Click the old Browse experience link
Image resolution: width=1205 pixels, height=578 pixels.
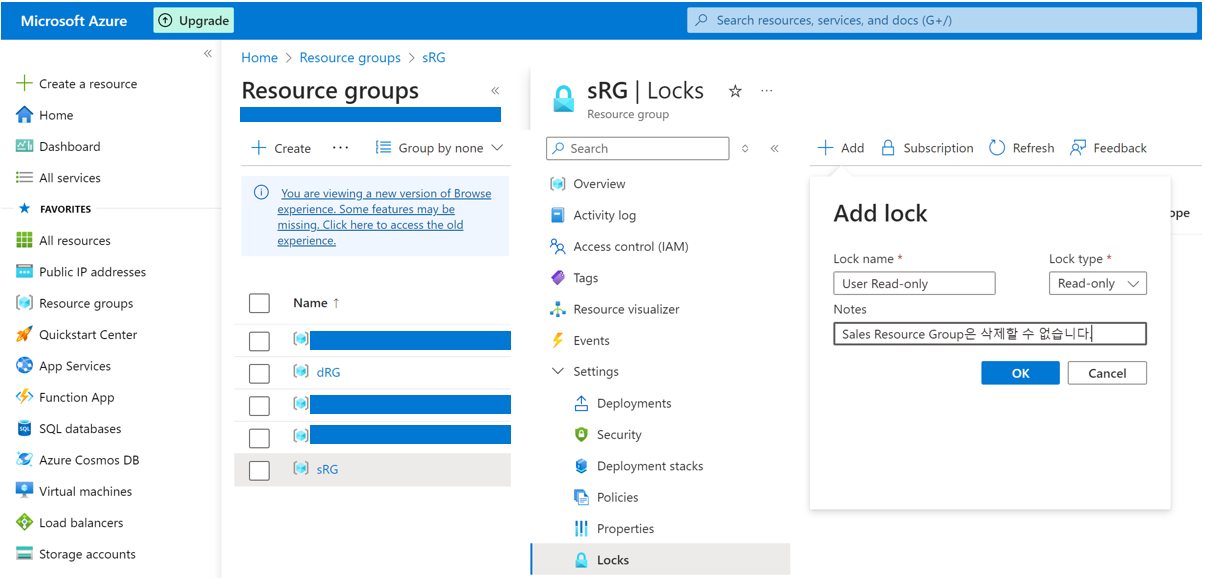384,217
